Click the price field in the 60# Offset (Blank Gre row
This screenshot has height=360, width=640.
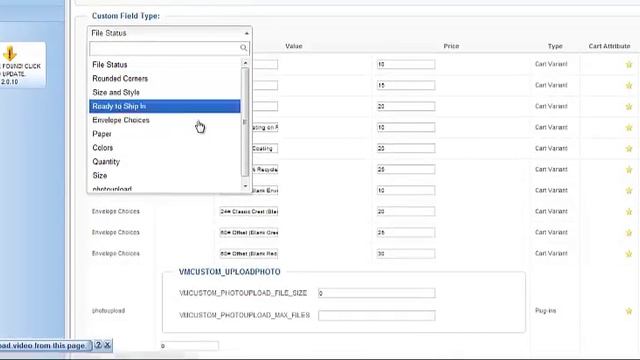tap(406, 233)
